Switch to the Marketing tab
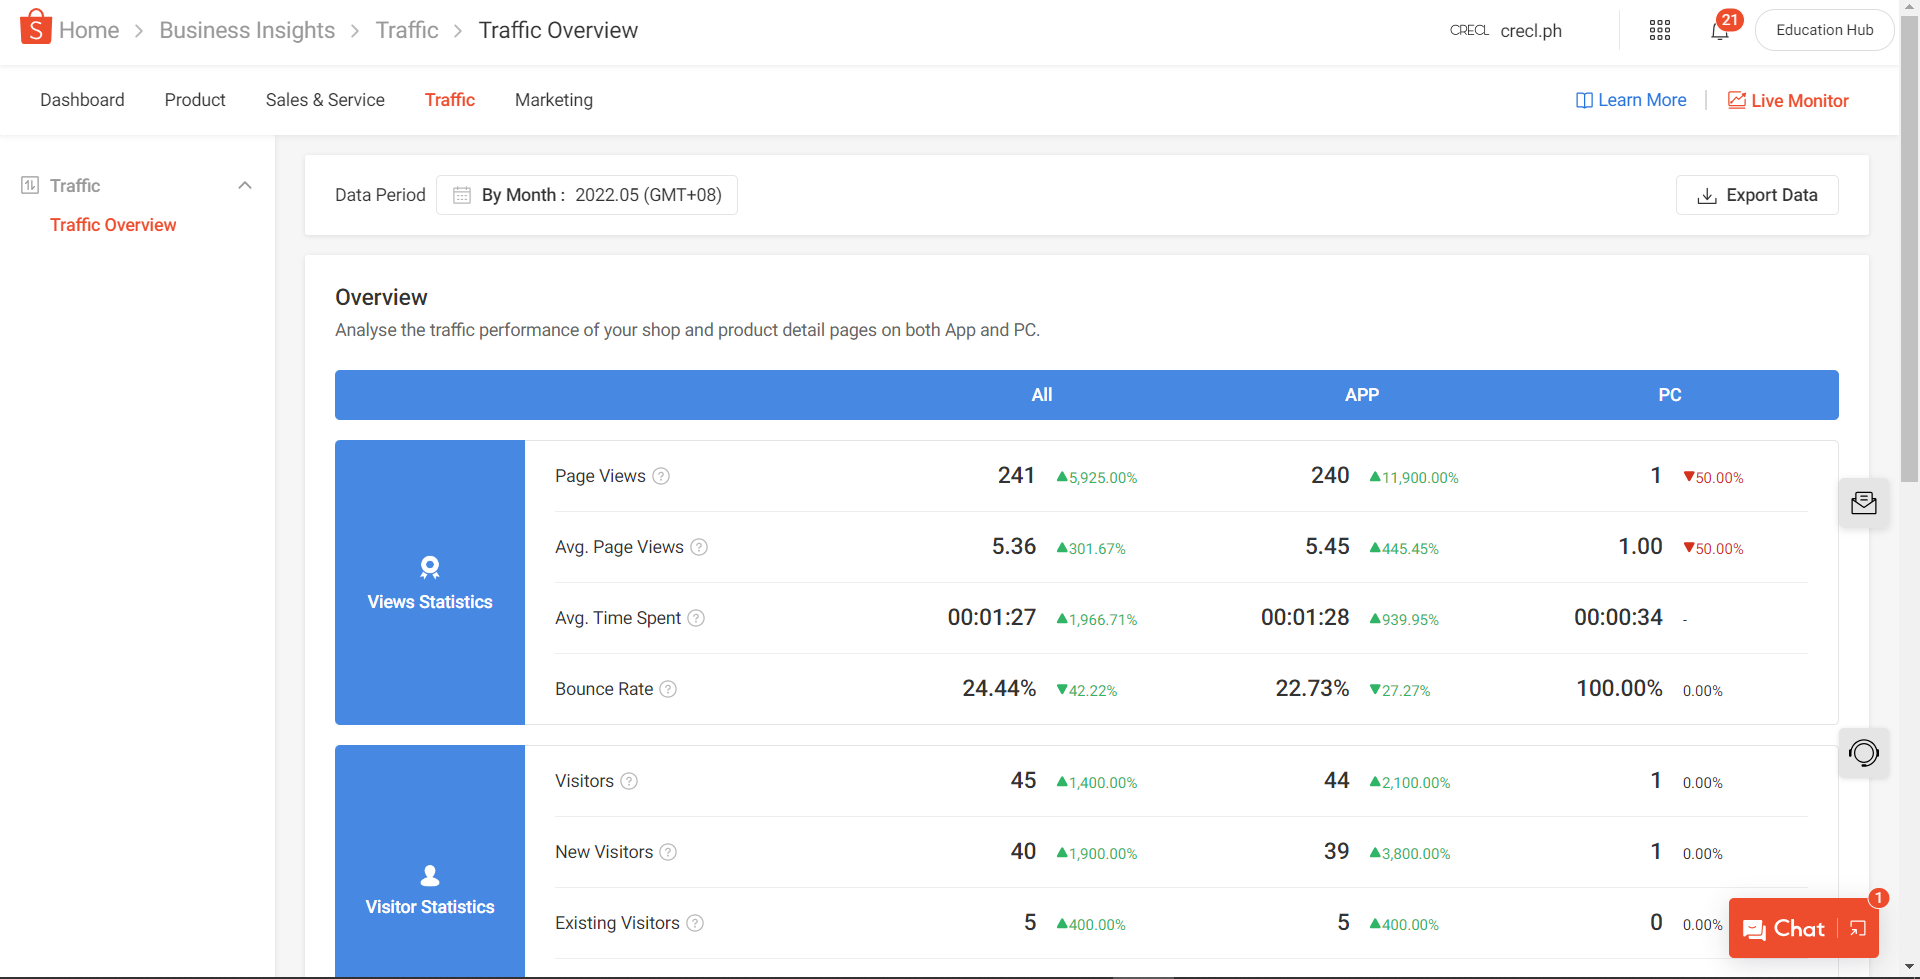1920x979 pixels. 554,100
